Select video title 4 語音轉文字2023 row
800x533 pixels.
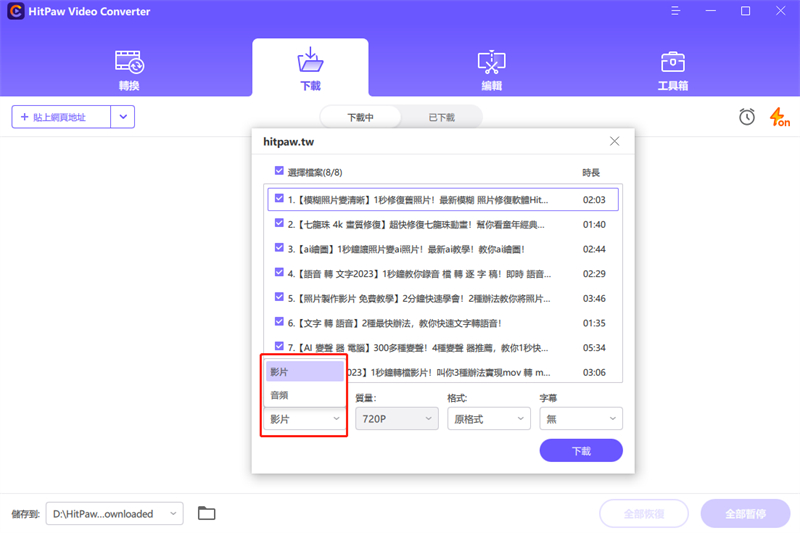443,274
